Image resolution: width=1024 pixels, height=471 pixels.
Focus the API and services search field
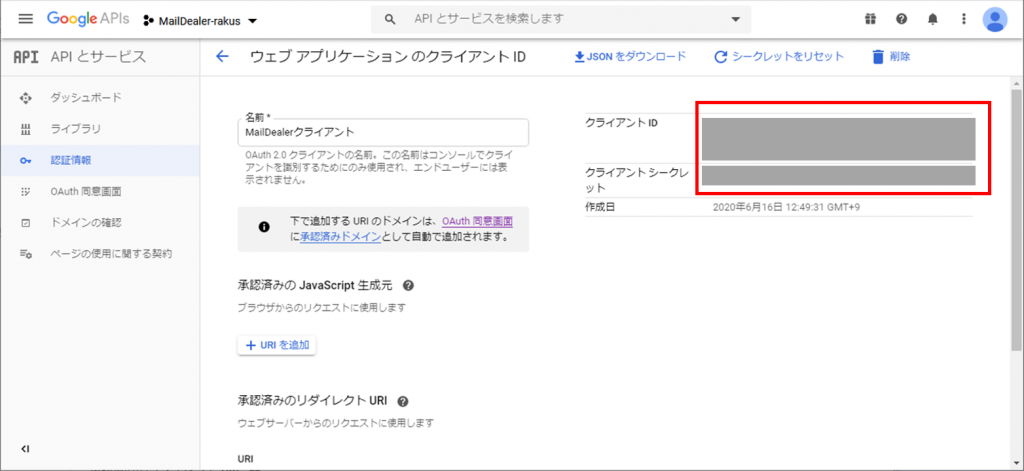point(562,19)
